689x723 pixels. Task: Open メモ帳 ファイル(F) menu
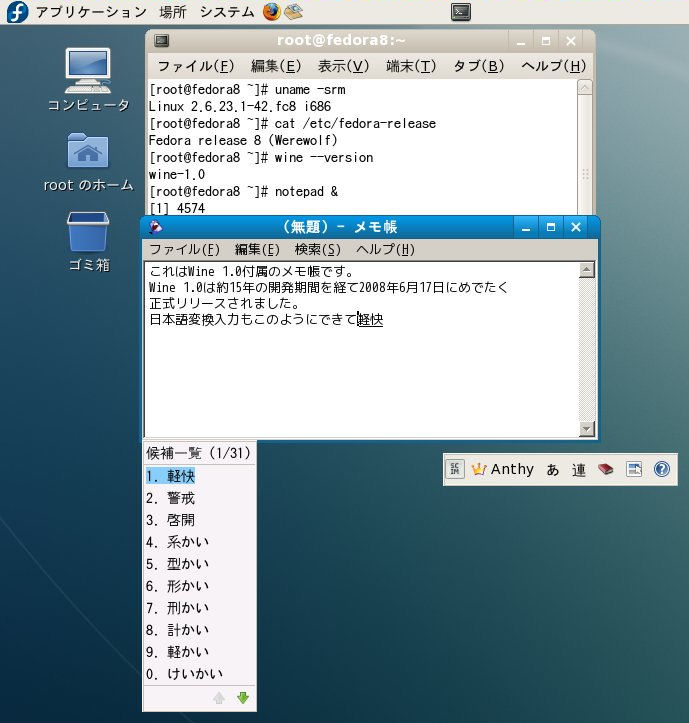184,249
